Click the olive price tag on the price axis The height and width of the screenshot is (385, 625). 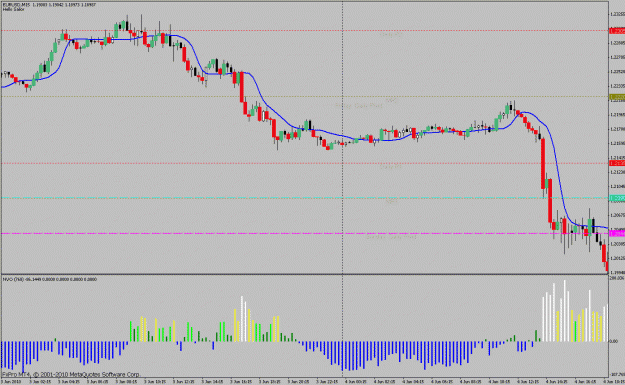click(617, 97)
